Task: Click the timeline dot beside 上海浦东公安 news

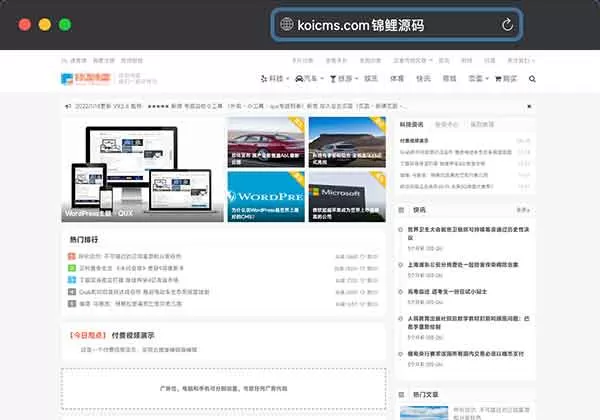Action: tap(401, 265)
